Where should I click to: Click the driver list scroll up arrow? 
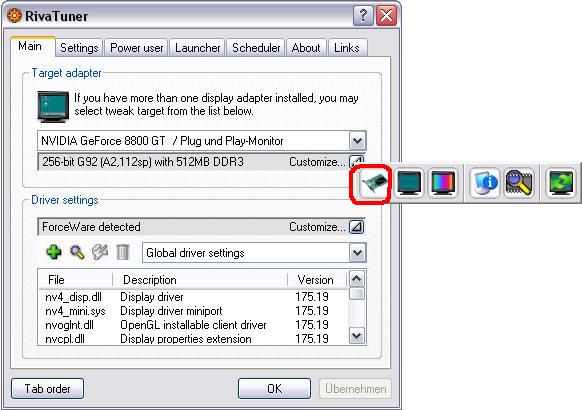pyautogui.click(x=357, y=279)
